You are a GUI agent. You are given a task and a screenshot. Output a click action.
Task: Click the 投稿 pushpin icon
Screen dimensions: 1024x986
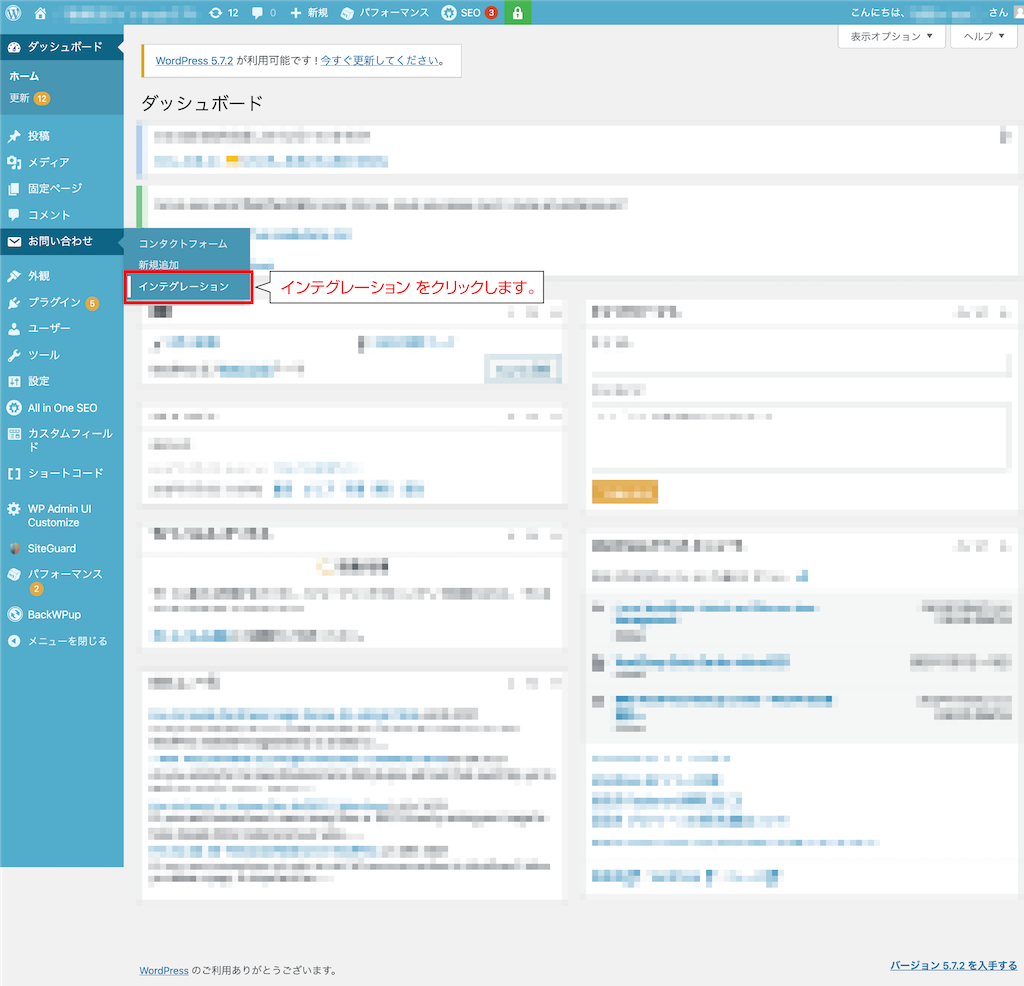(14, 136)
